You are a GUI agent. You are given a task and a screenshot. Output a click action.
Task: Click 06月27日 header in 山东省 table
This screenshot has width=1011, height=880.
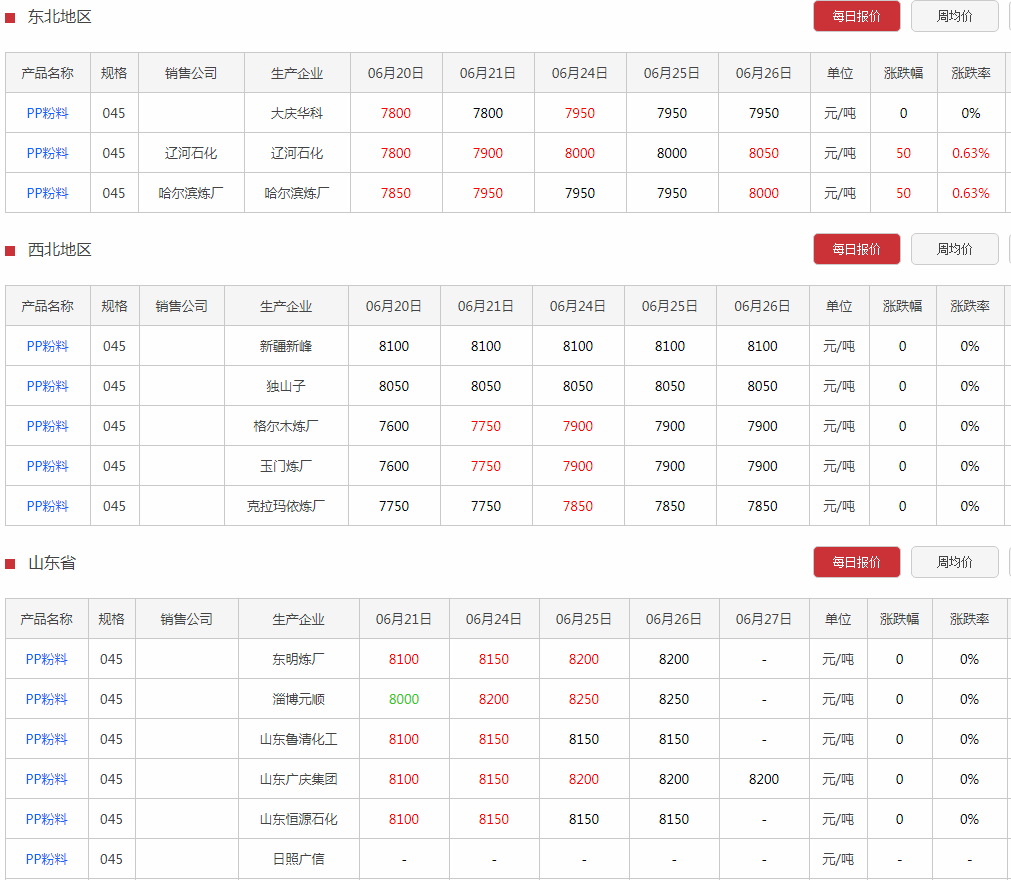(763, 619)
